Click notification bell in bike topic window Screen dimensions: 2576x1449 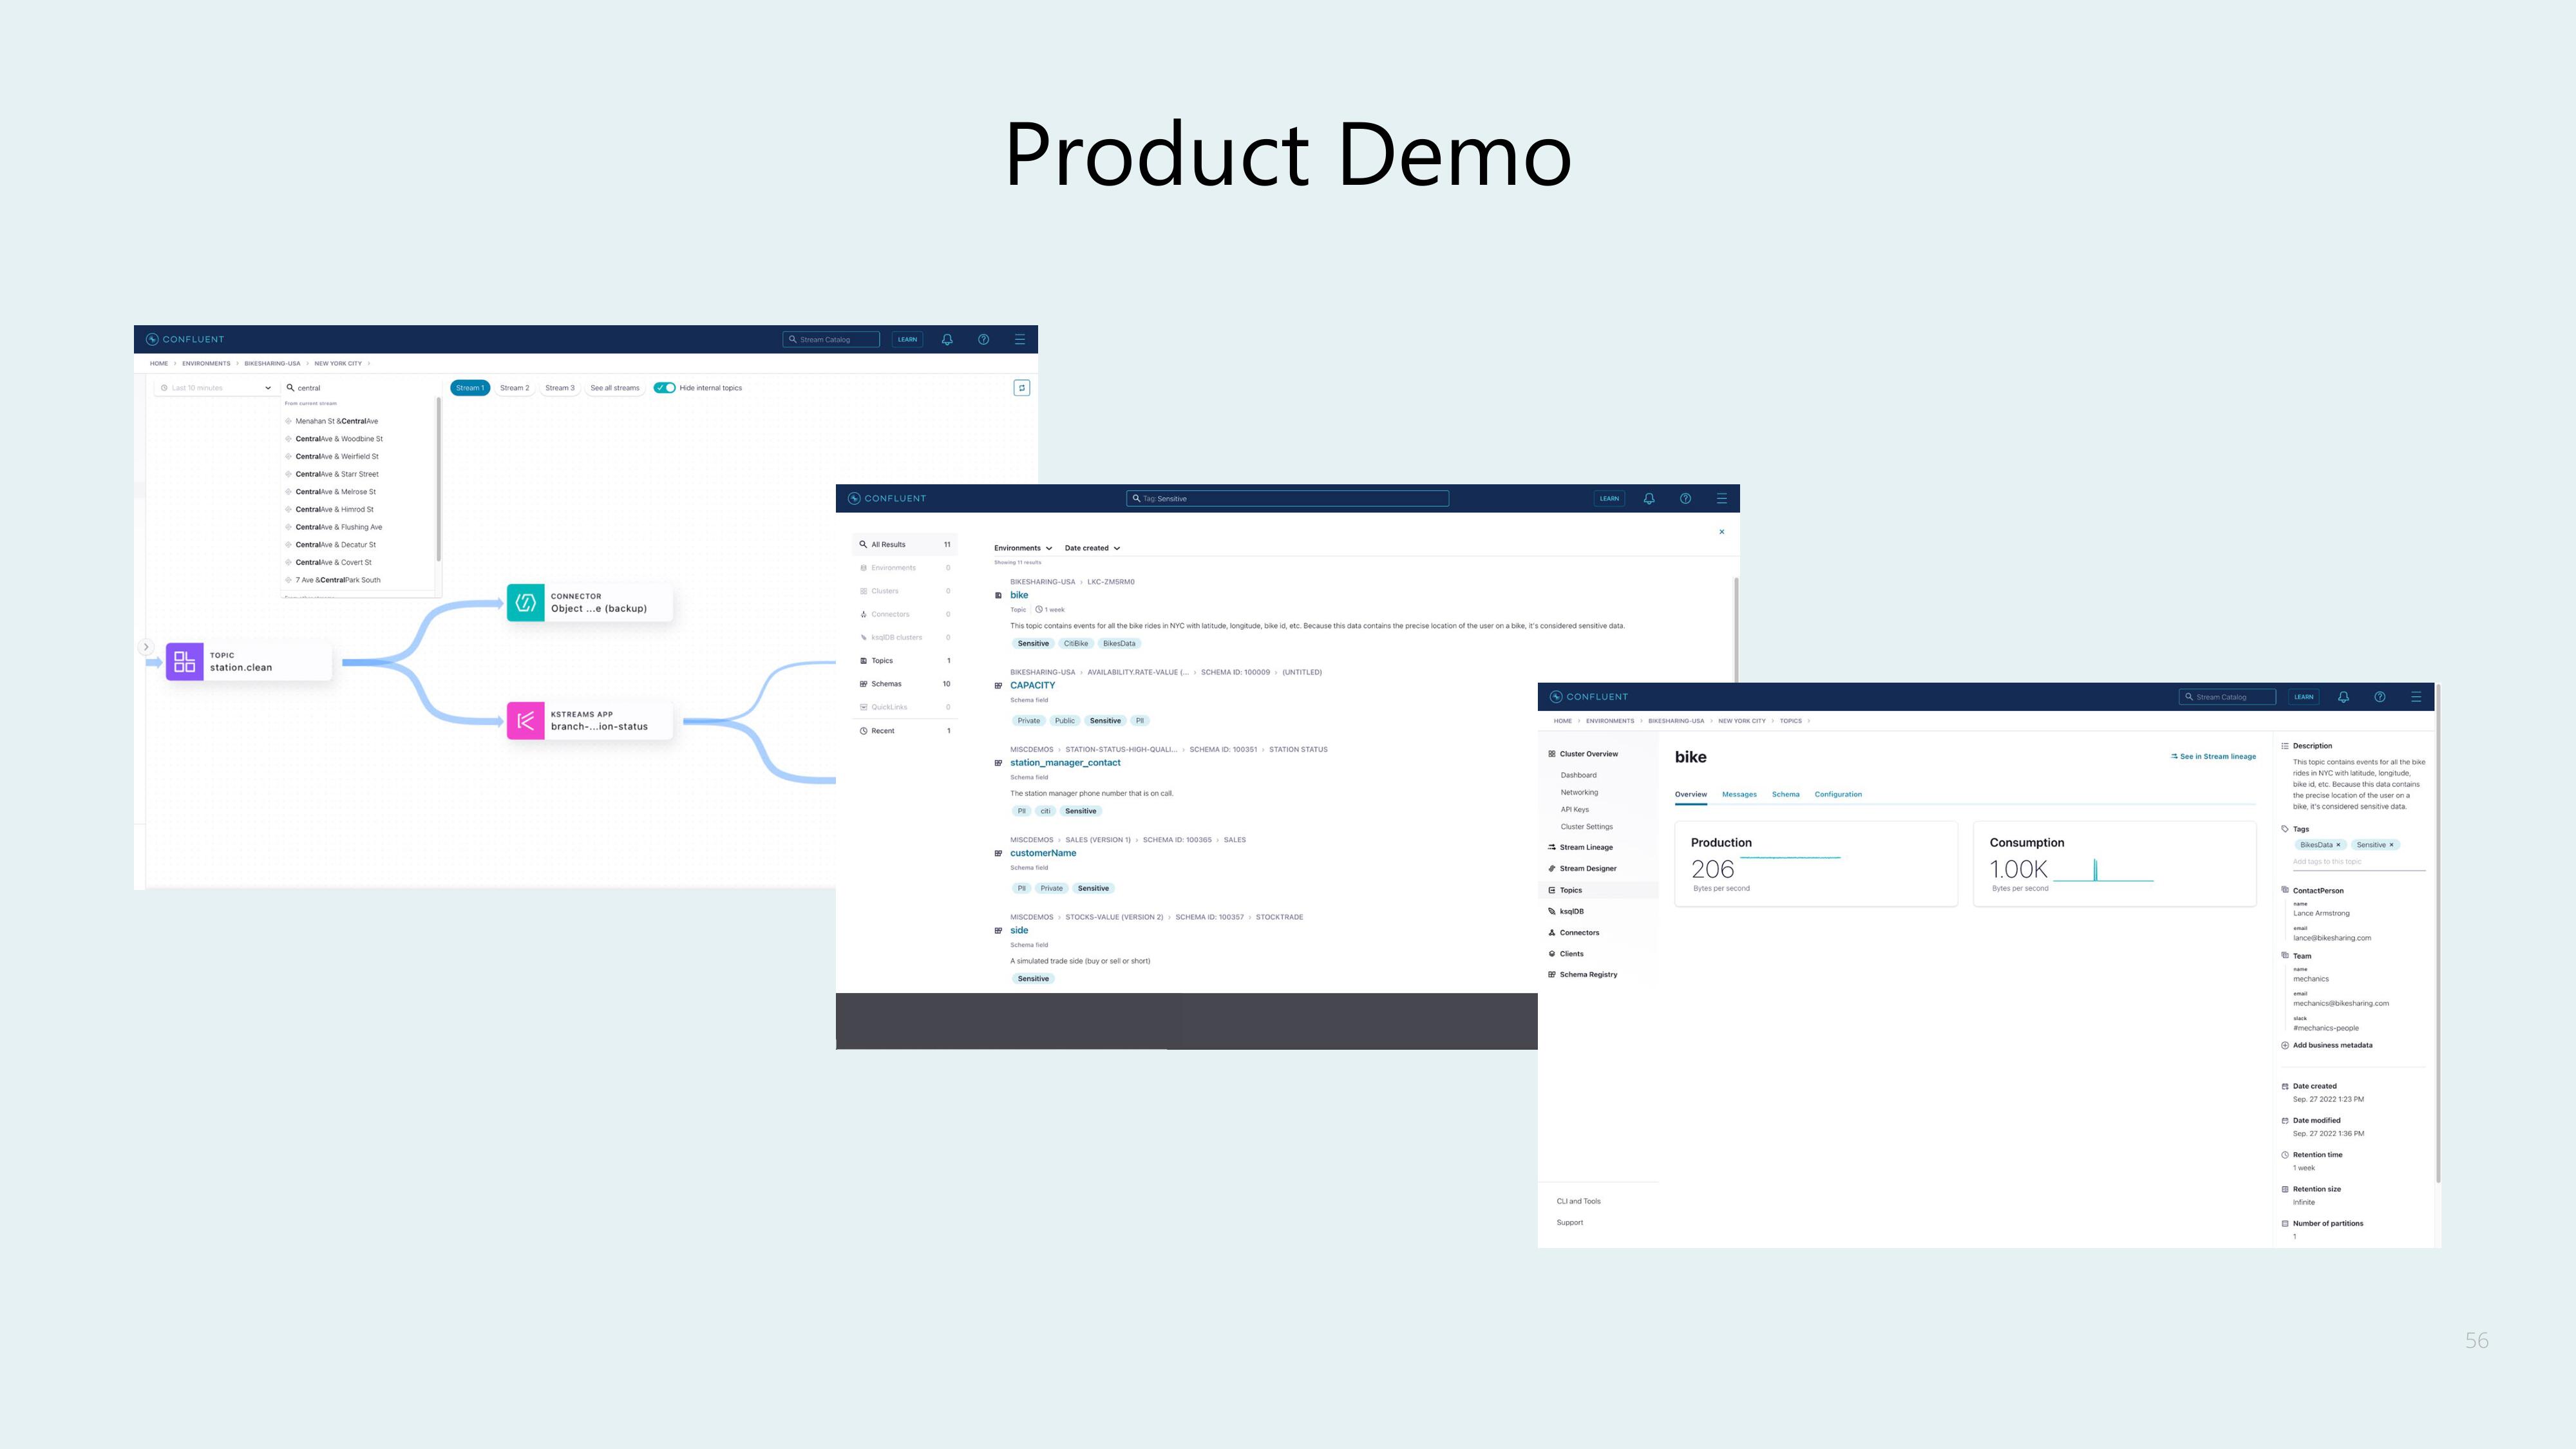pos(2343,697)
